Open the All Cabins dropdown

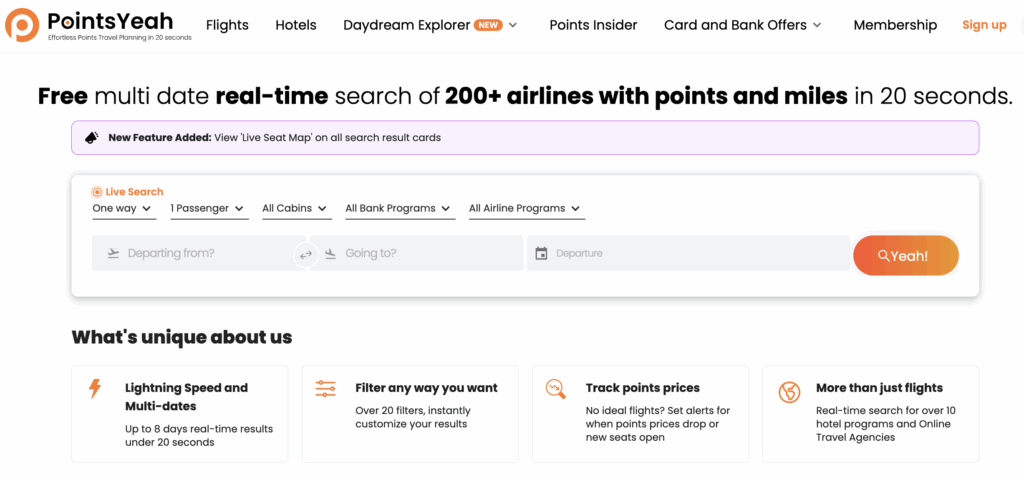(x=294, y=209)
